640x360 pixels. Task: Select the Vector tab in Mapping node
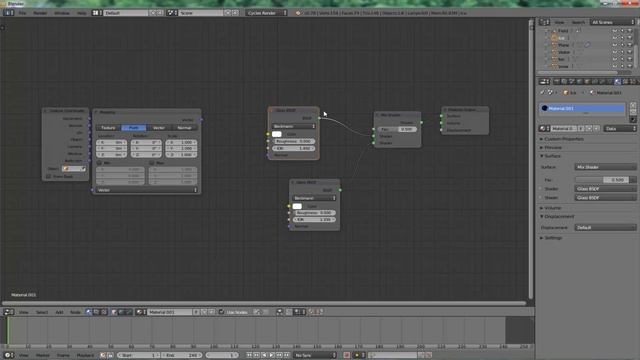coord(159,128)
